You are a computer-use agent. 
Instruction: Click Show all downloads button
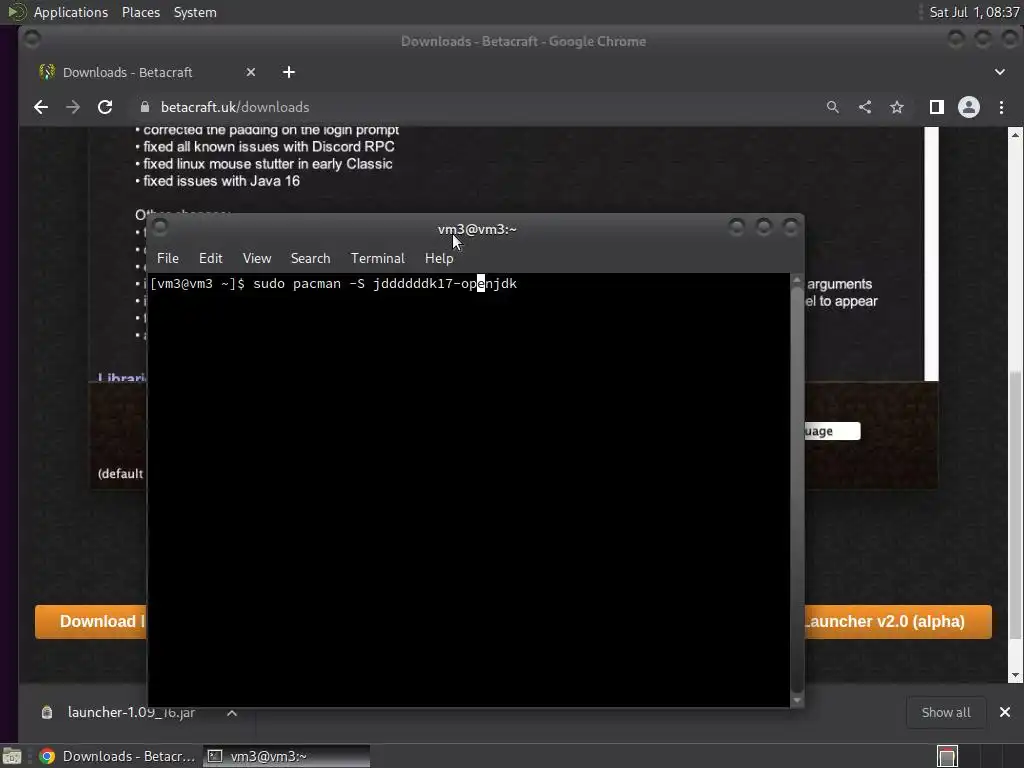click(946, 712)
